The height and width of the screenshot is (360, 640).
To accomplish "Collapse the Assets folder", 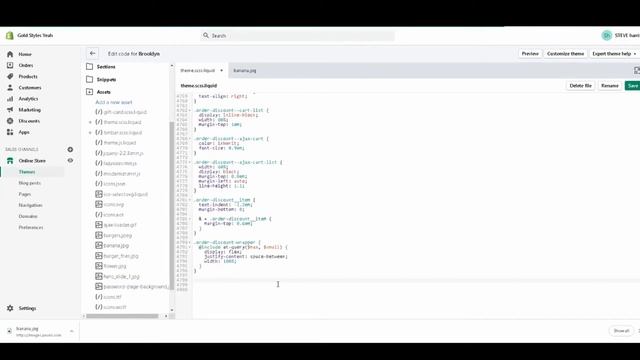I will (90, 92).
